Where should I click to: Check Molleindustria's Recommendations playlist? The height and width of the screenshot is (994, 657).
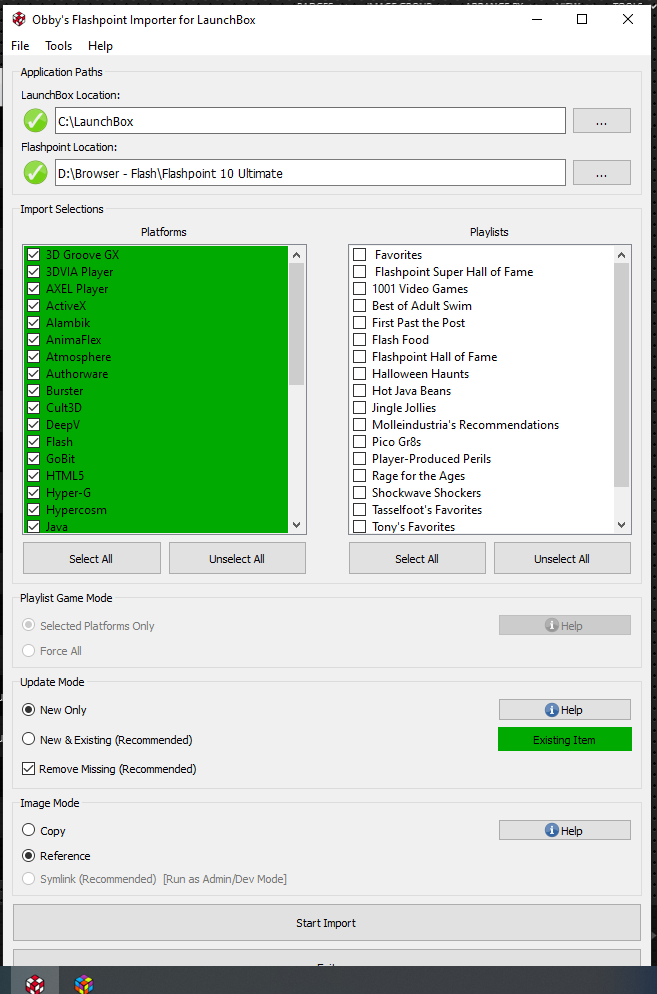click(x=360, y=425)
